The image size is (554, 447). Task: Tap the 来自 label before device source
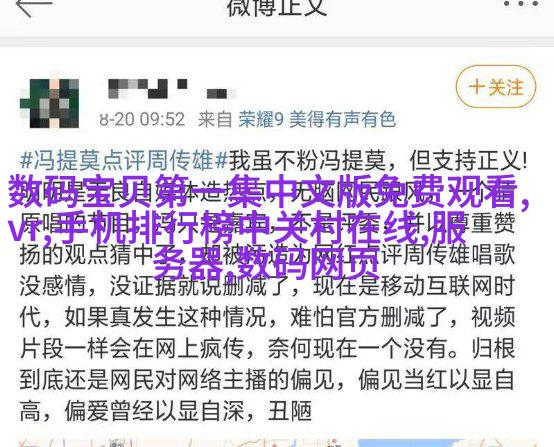tap(214, 119)
